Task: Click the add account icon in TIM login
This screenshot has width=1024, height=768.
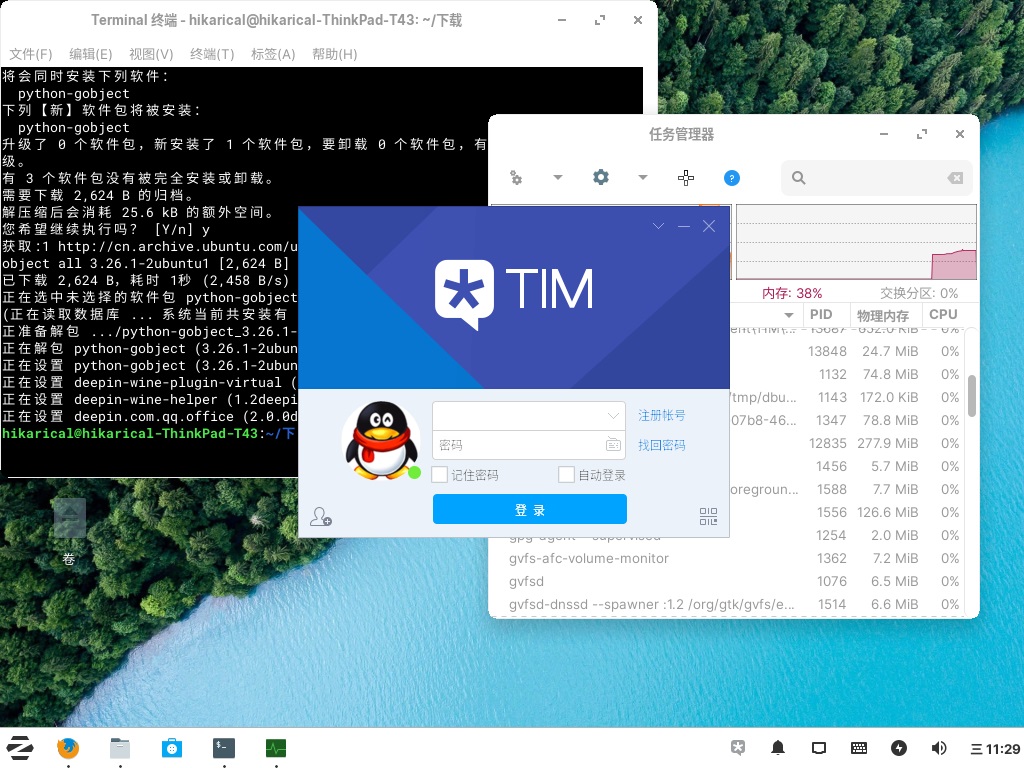Action: click(322, 516)
